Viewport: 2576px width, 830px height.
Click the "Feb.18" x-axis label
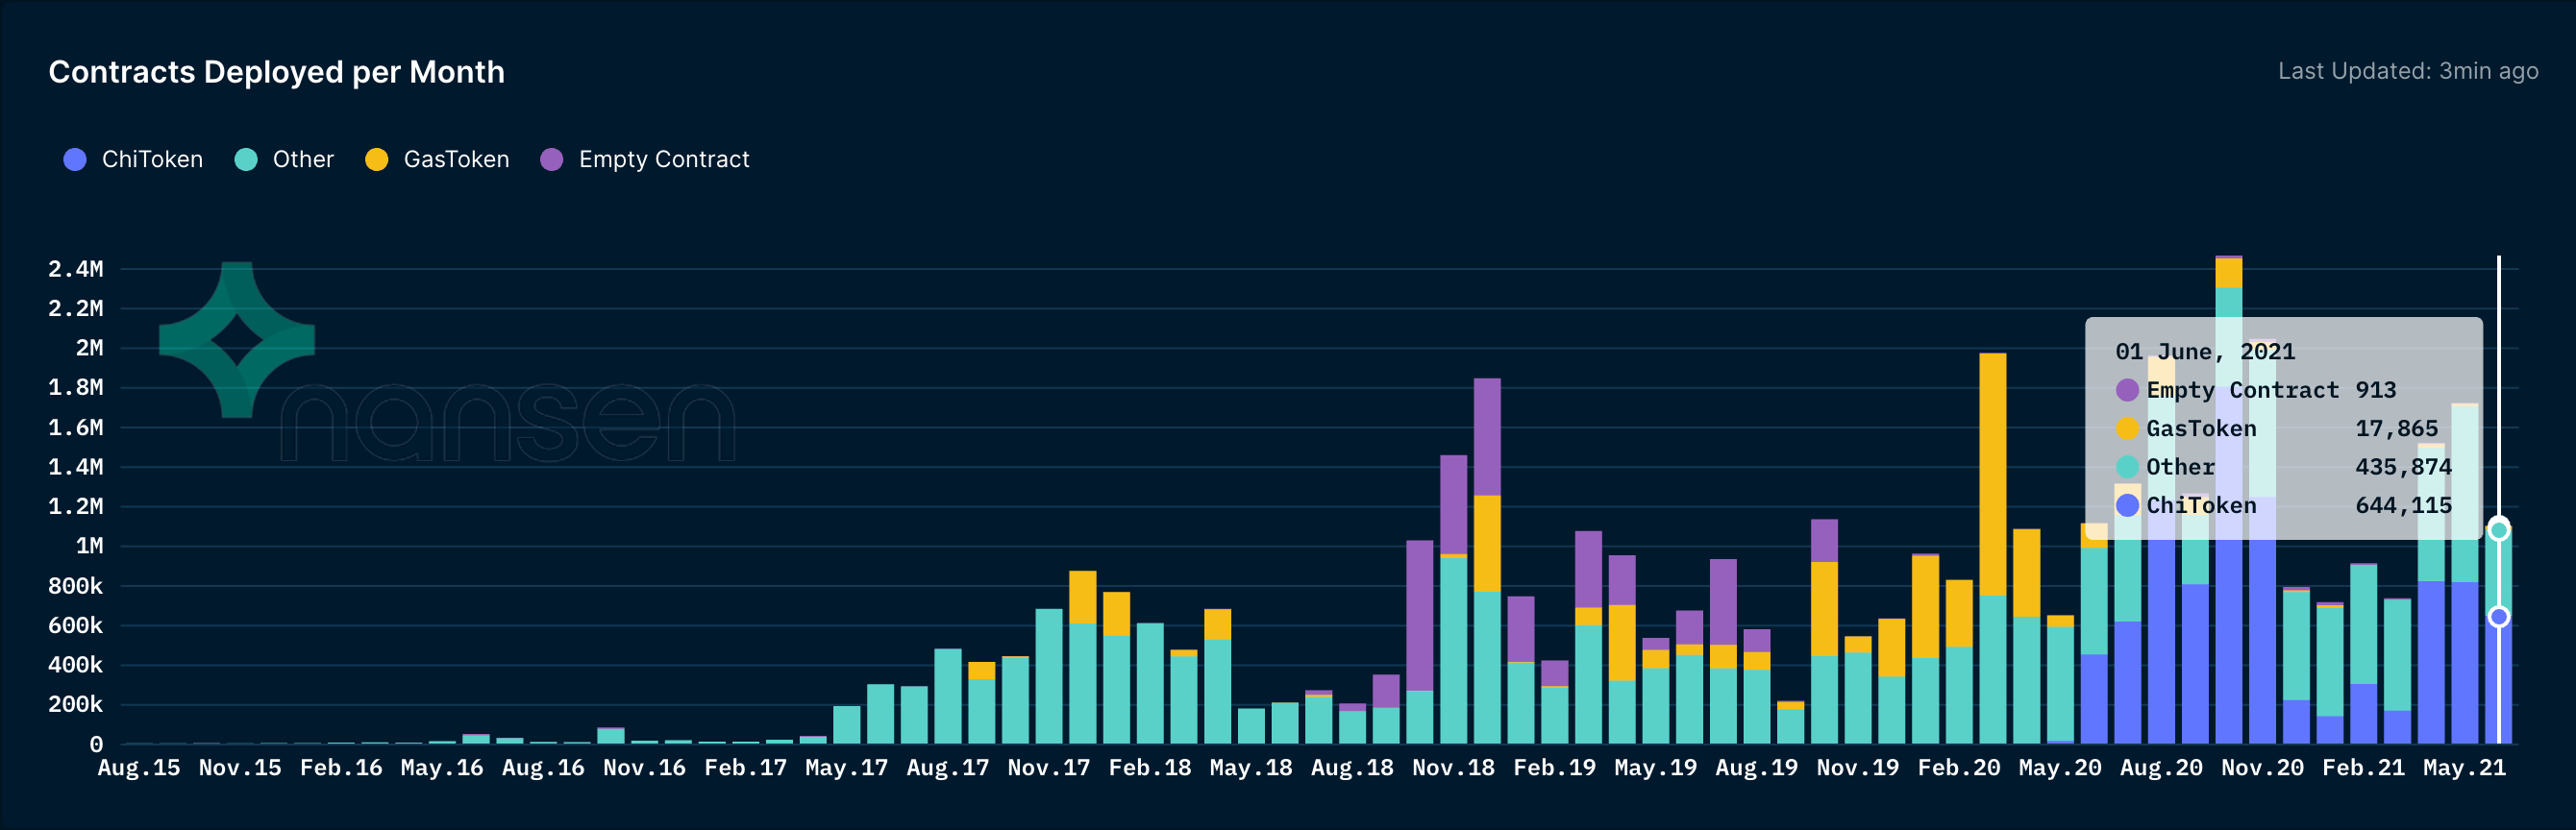(1150, 768)
